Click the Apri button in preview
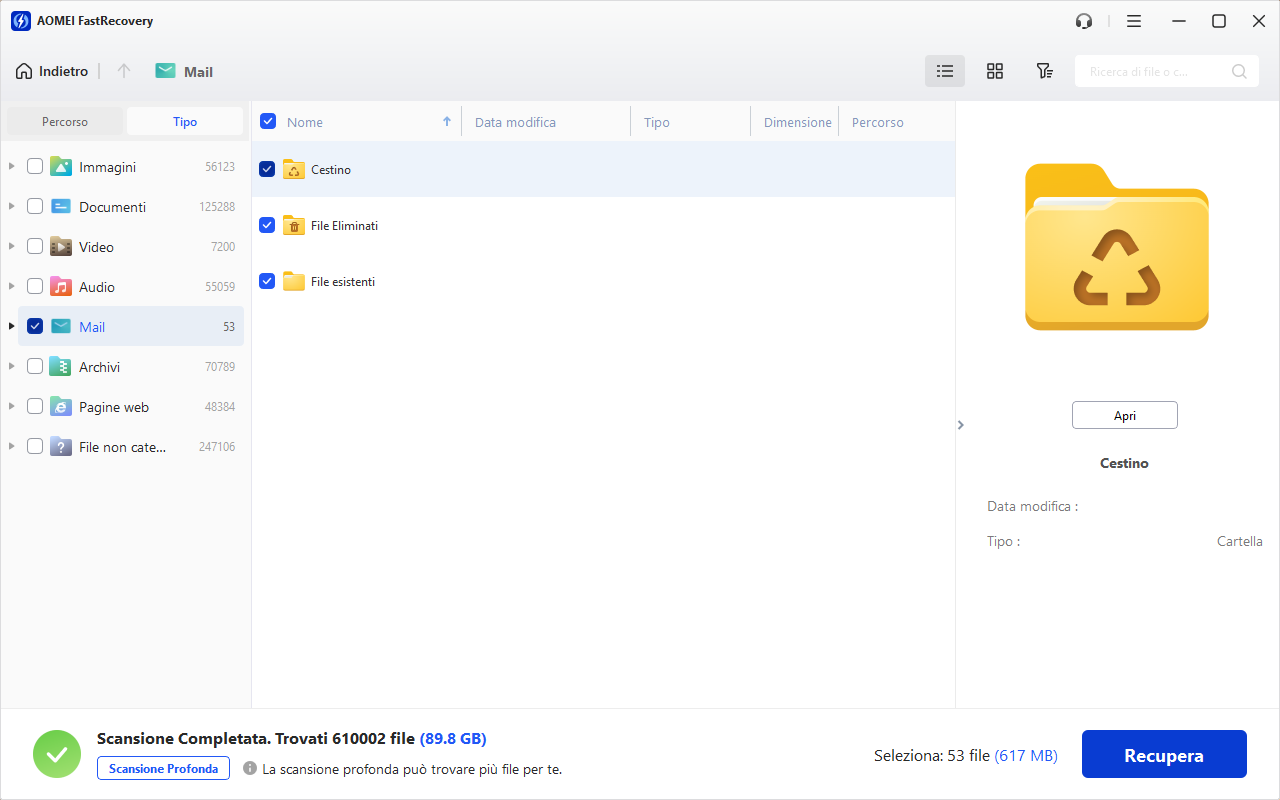This screenshot has height=800, width=1280. tap(1125, 415)
